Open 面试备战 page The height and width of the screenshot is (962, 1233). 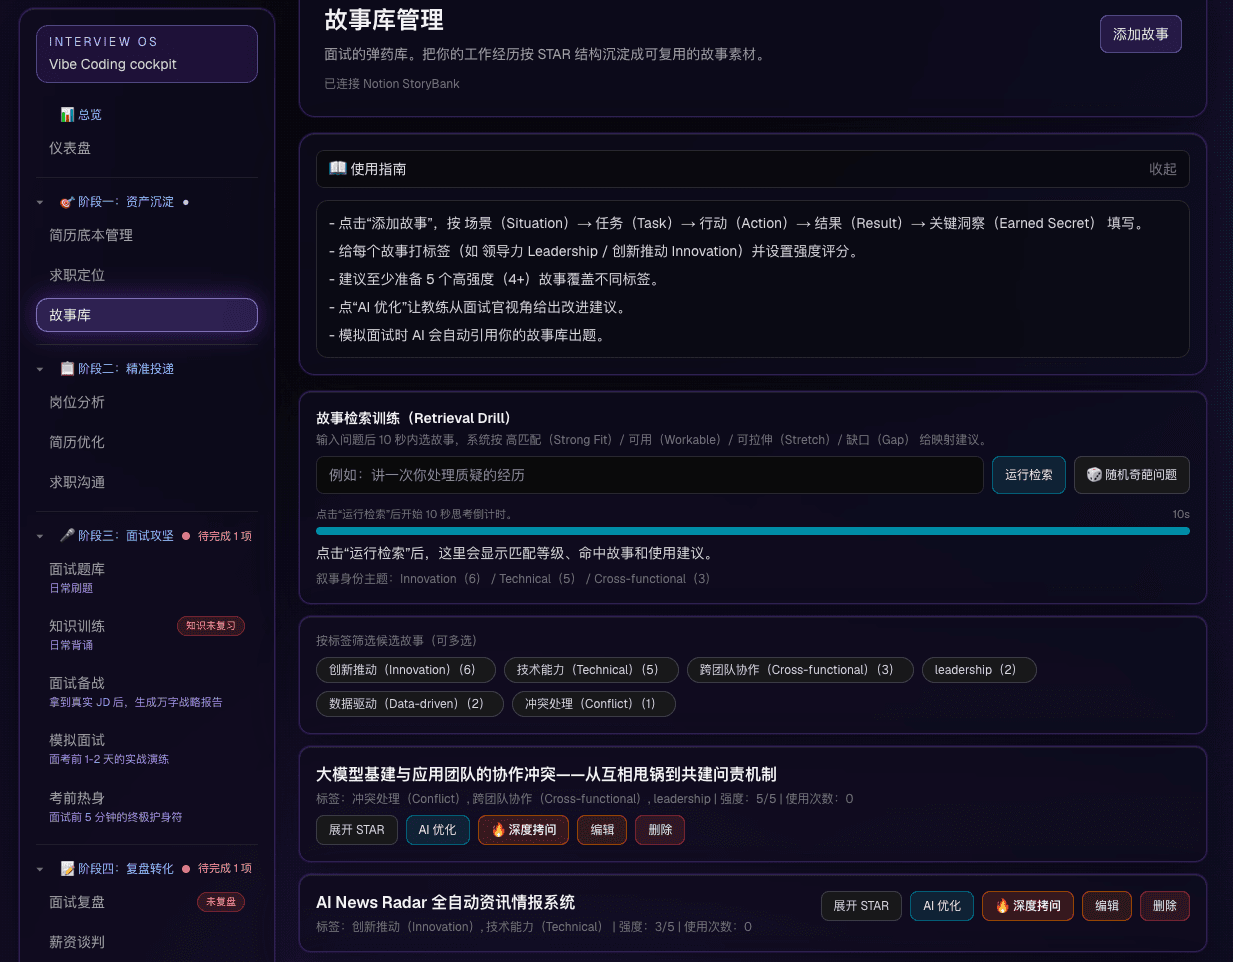point(147,691)
